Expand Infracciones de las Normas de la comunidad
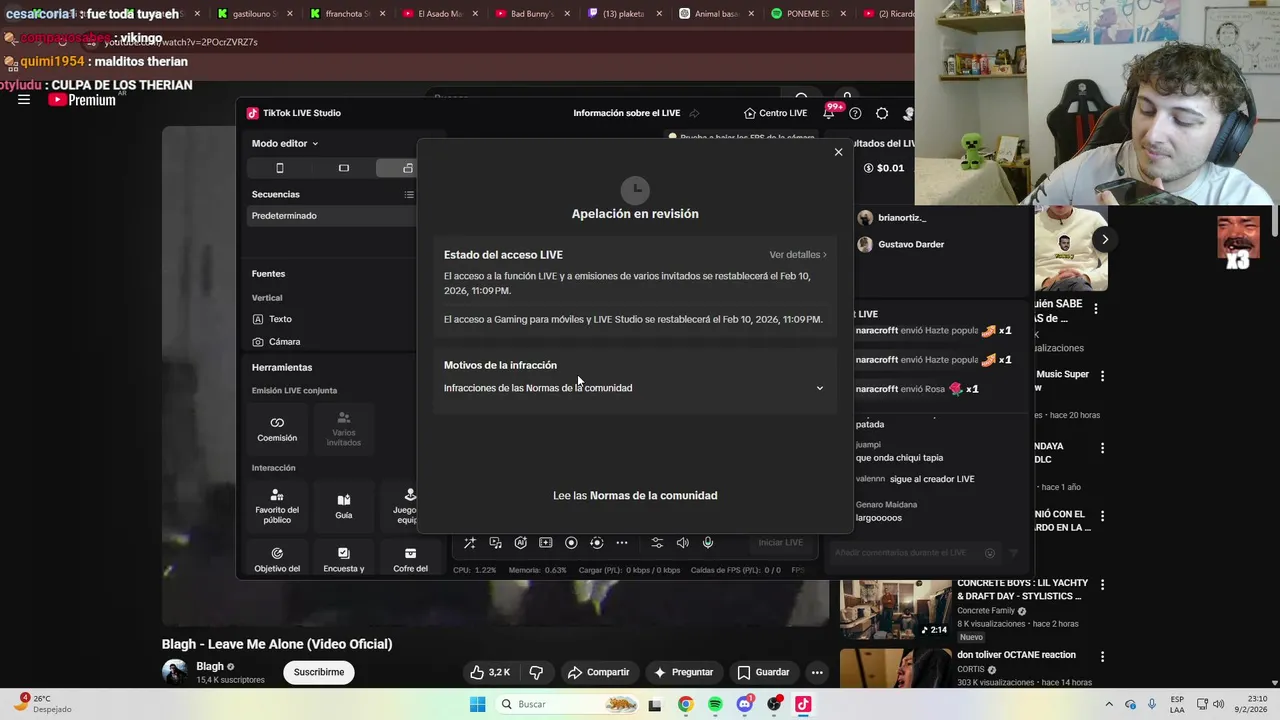The width and height of the screenshot is (1280, 720). [x=819, y=388]
